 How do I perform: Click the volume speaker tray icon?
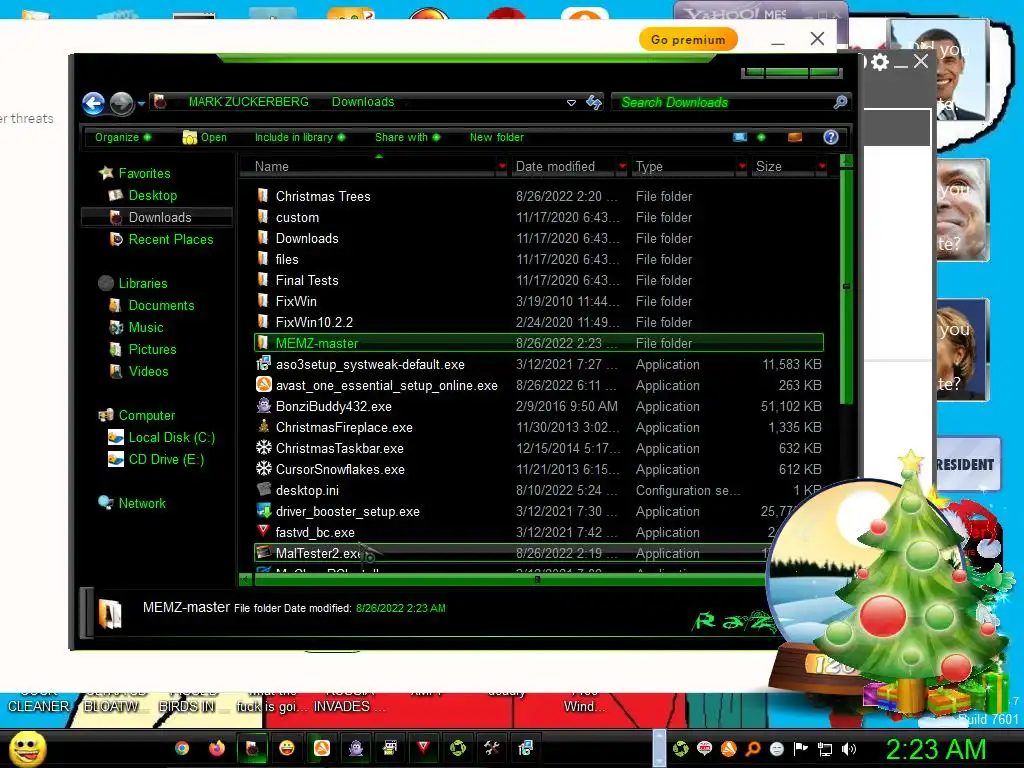click(x=849, y=748)
